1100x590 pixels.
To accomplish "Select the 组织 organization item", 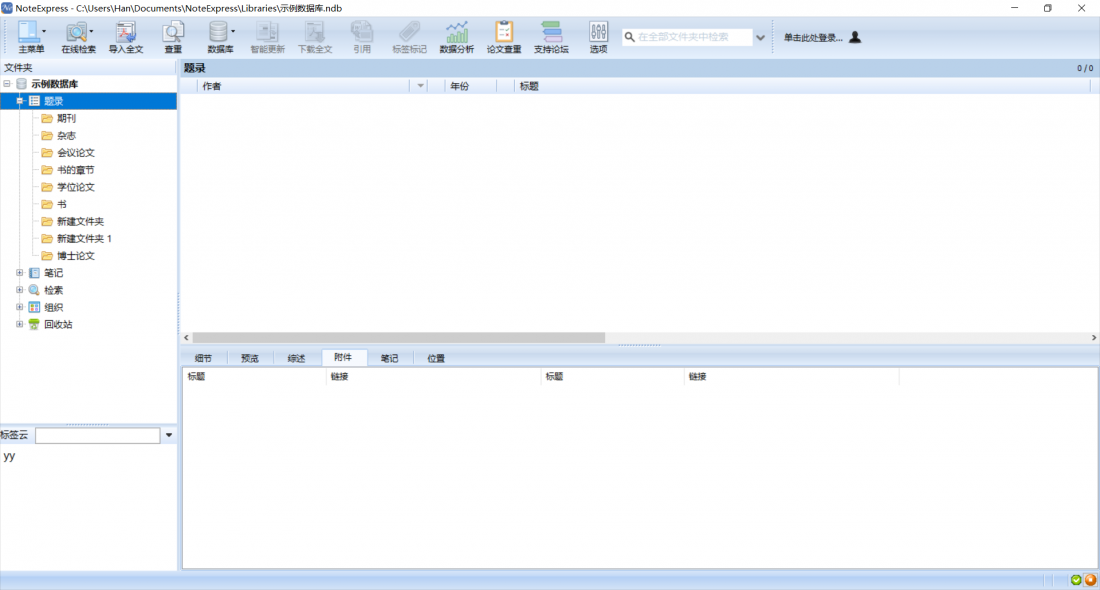I will point(53,307).
